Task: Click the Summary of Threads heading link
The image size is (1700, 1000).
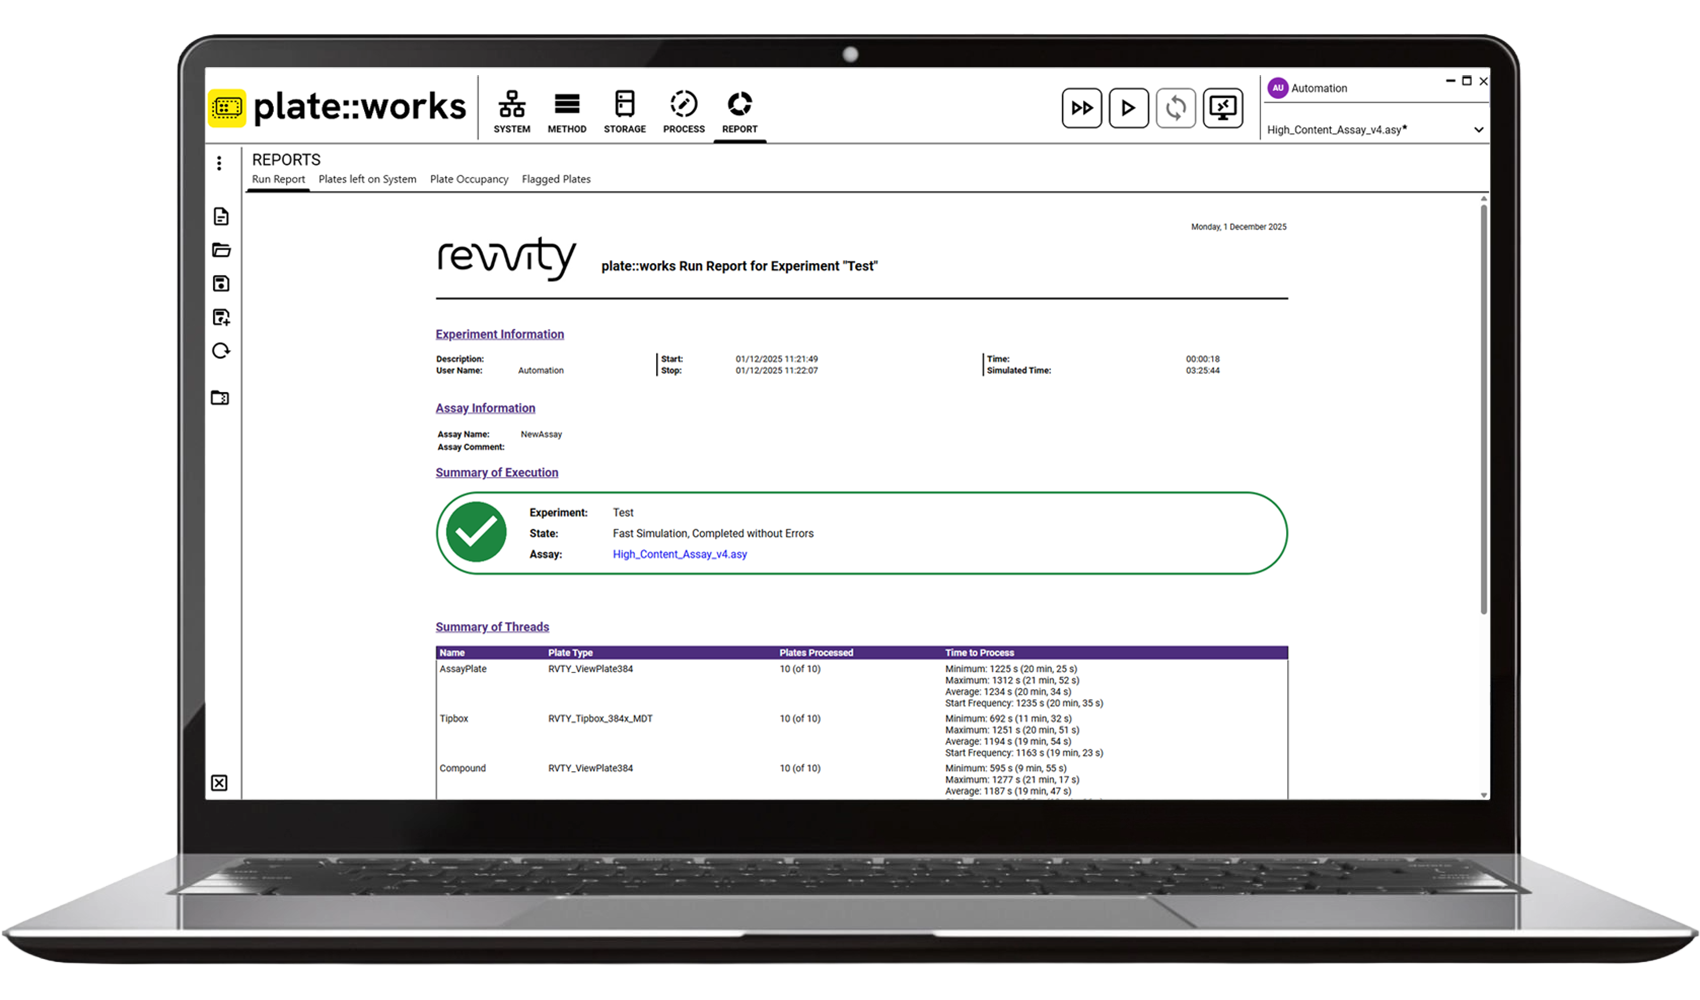Action: click(x=492, y=627)
